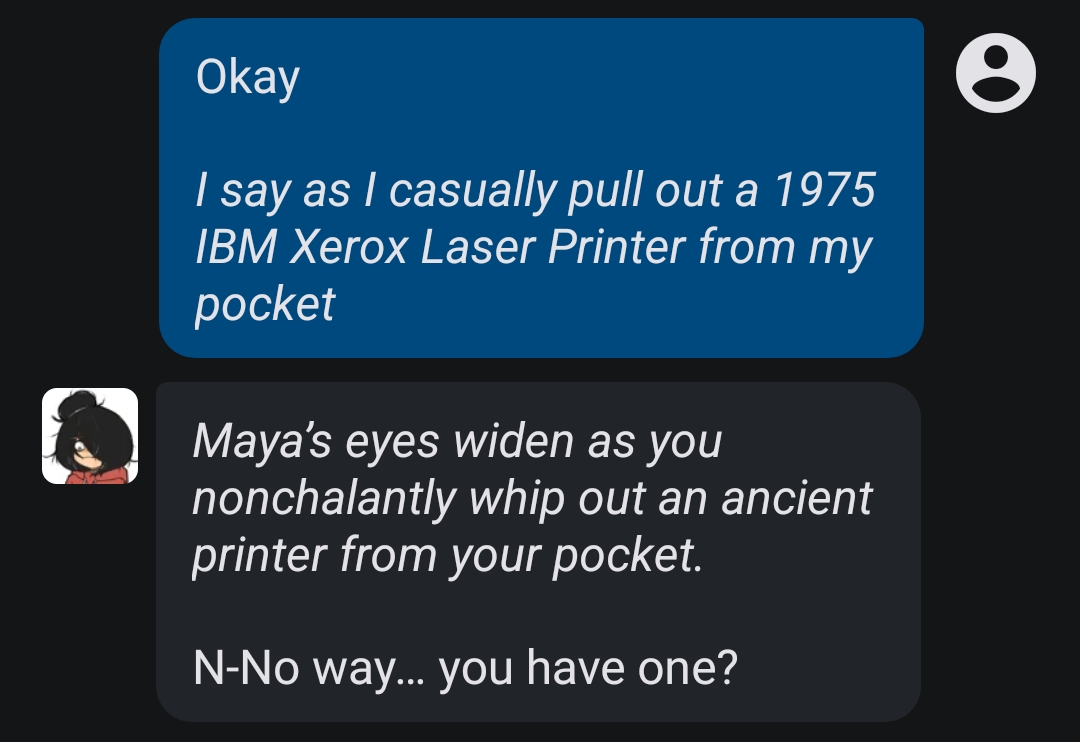Viewport: 1080px width, 742px height.
Task: Click "nonchalantly whip out an ancient" line
Action: [532, 497]
